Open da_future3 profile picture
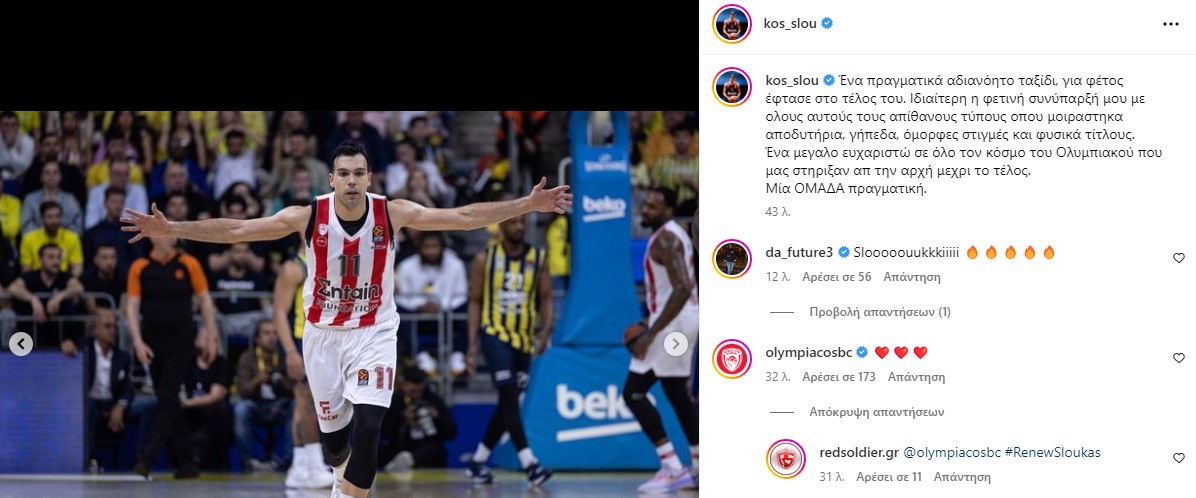This screenshot has height=498, width=1196. coord(731,259)
